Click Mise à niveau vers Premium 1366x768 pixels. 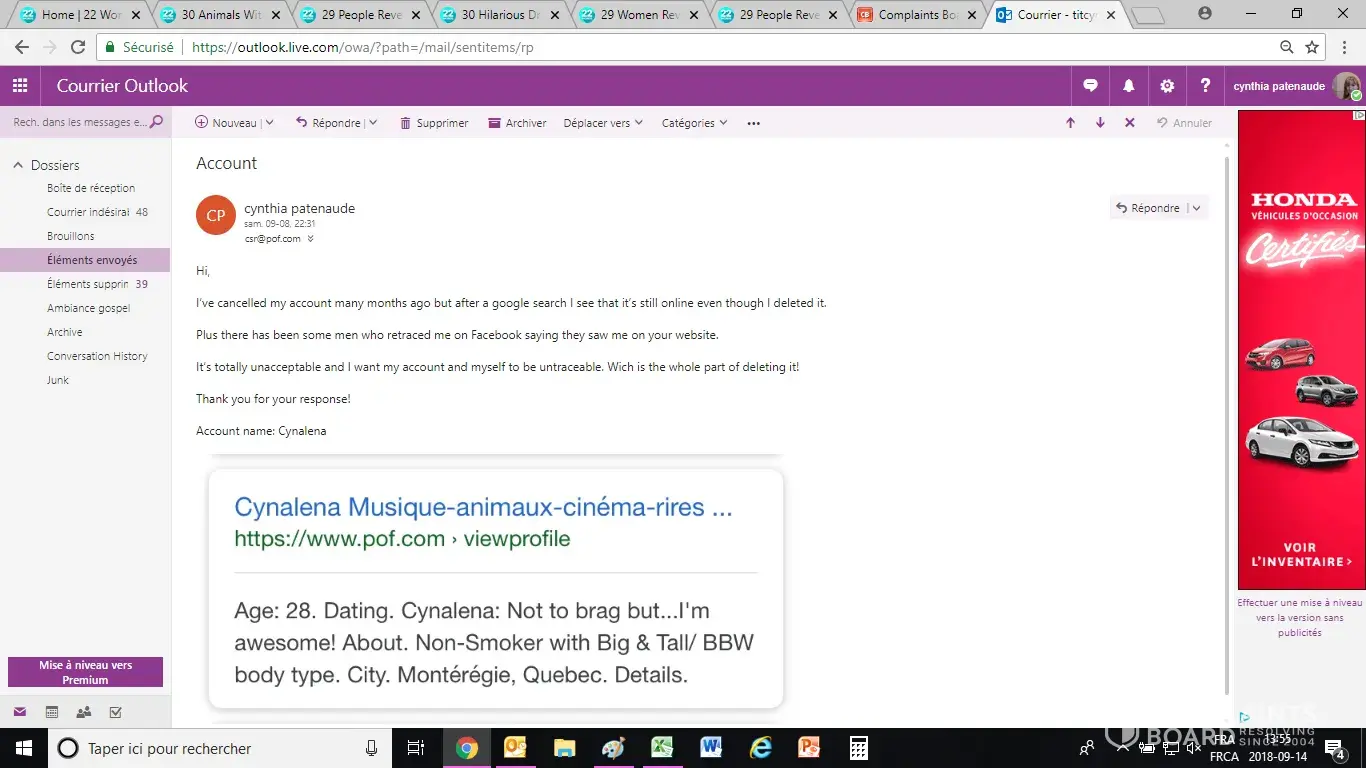[85, 672]
